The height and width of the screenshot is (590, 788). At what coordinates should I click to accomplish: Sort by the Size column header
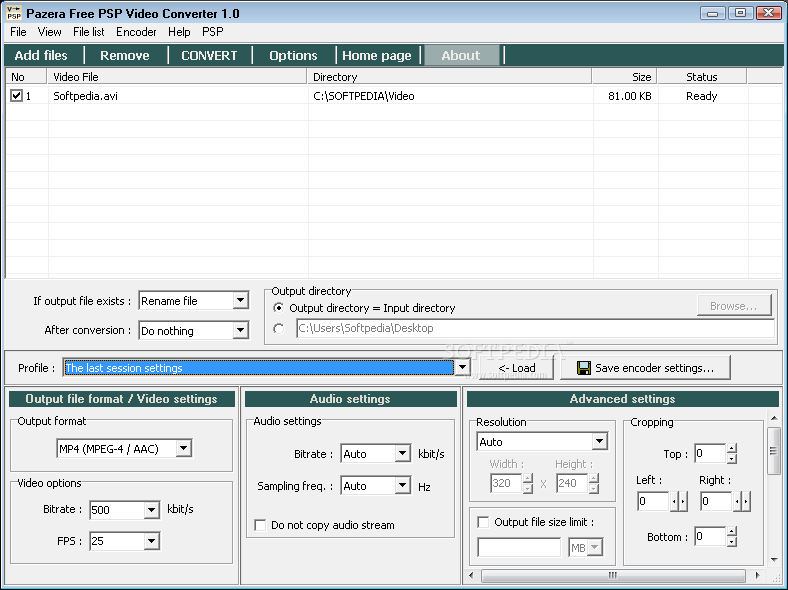point(625,77)
